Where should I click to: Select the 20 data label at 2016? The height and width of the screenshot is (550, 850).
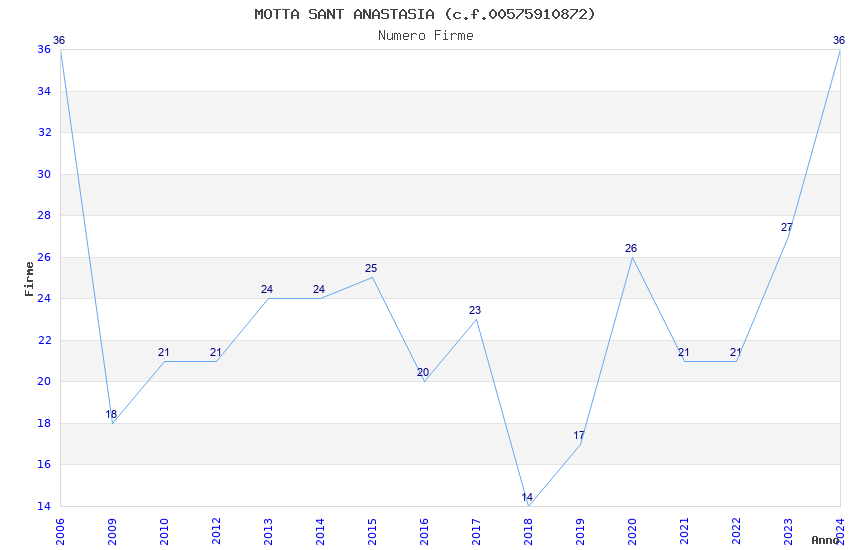click(422, 372)
